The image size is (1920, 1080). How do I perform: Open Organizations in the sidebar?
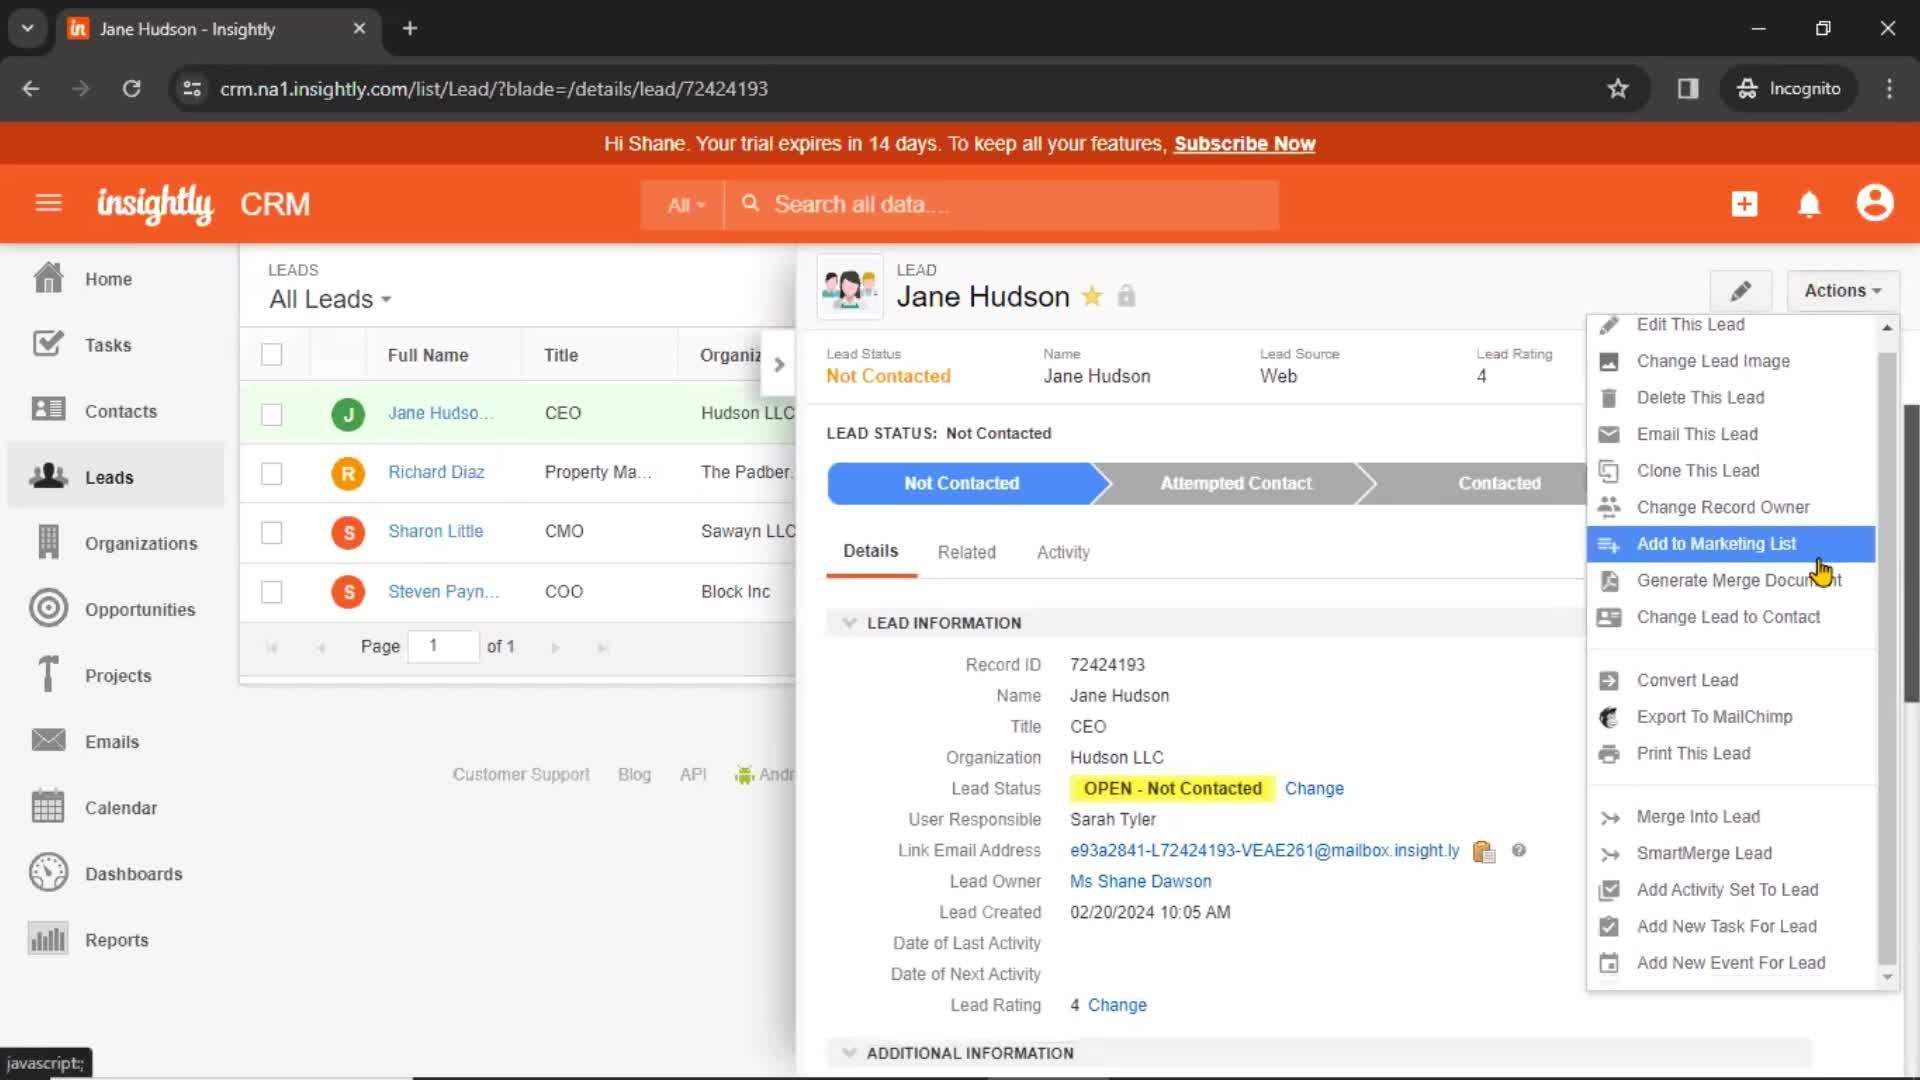tap(115, 543)
